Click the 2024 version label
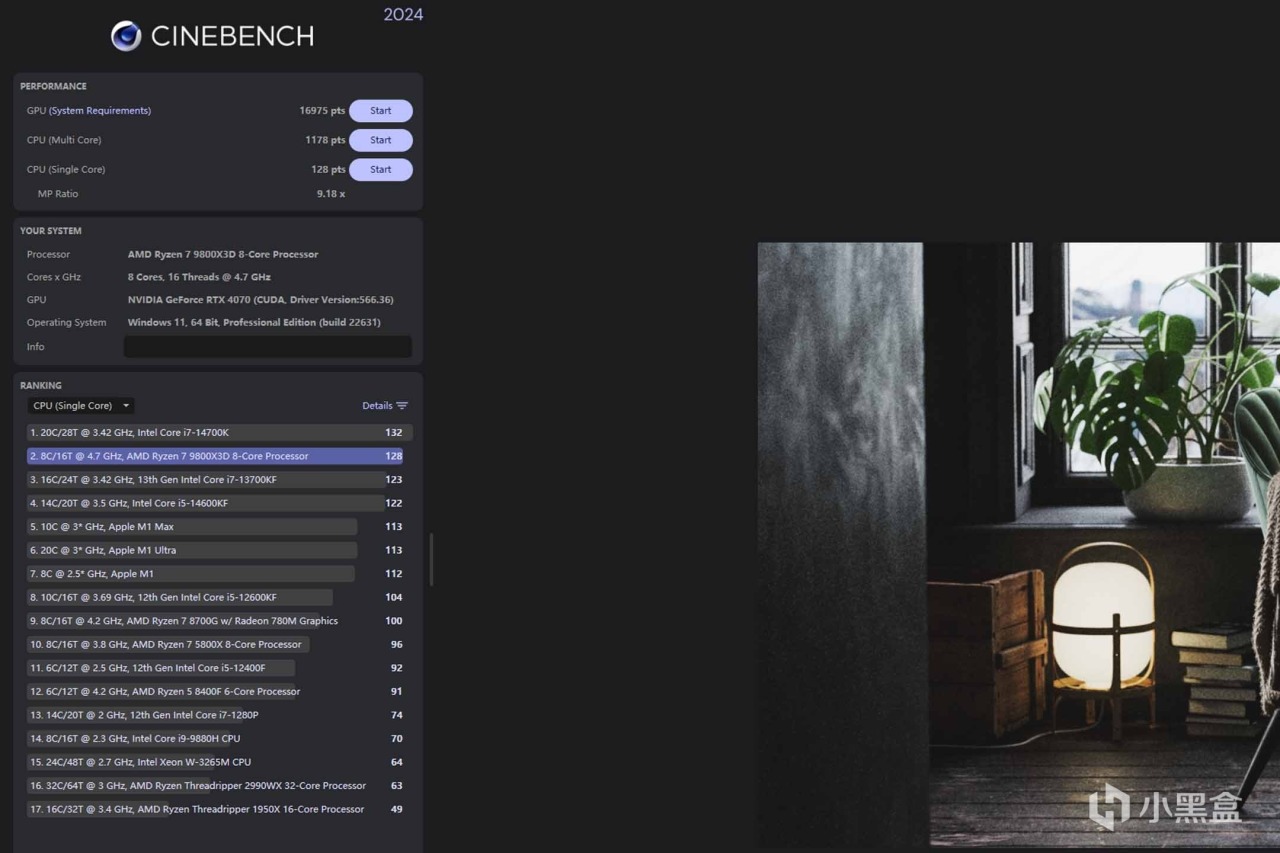 pos(403,14)
